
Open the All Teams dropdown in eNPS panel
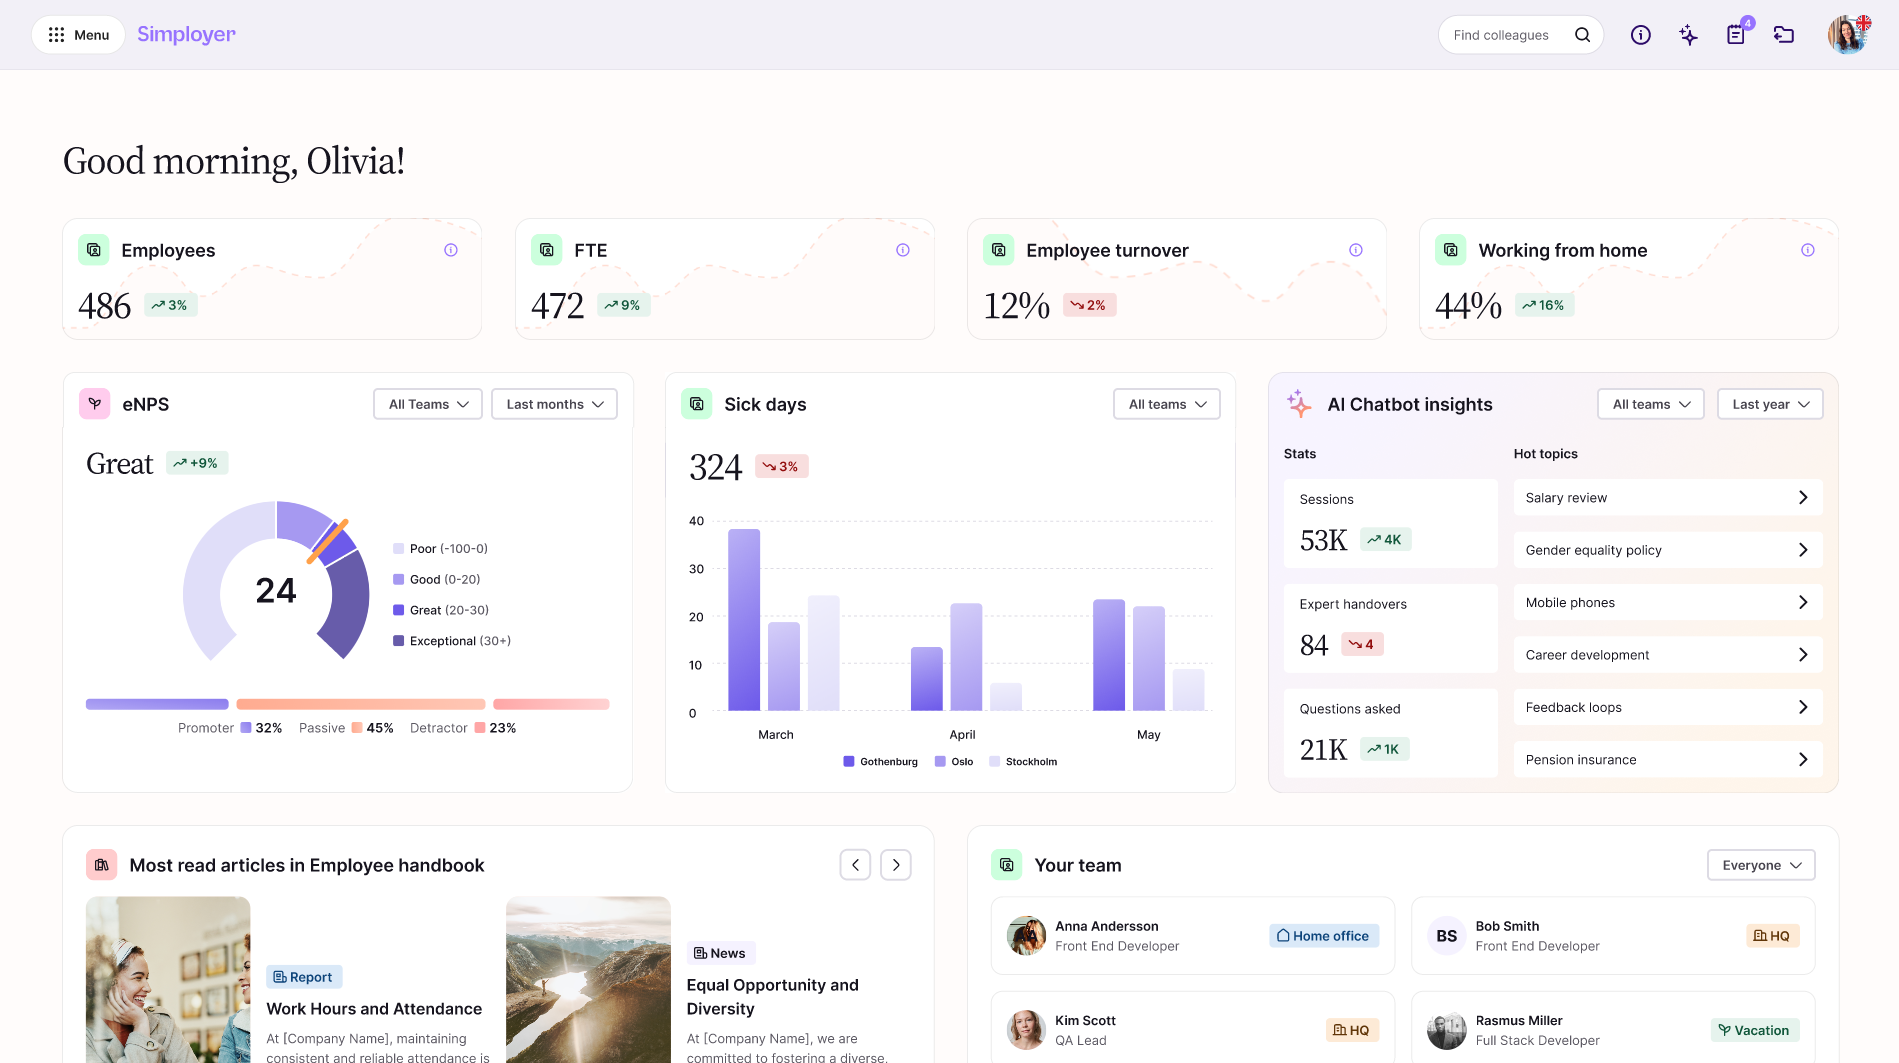coord(427,404)
